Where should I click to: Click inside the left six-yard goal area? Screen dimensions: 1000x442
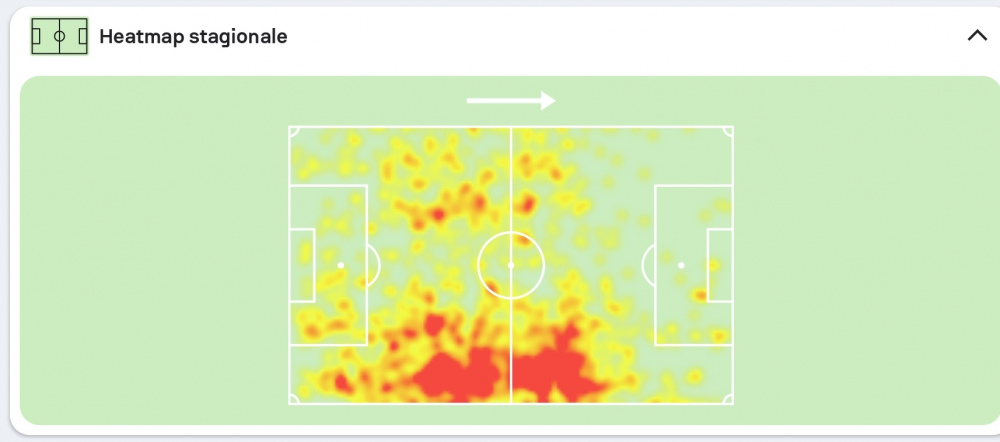pyautogui.click(x=302, y=265)
